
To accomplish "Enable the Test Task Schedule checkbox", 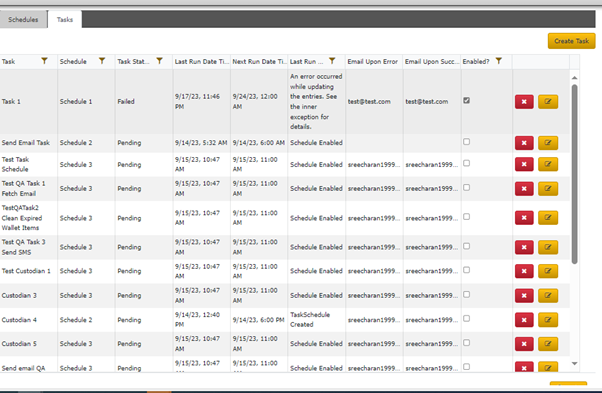I will click(x=466, y=163).
